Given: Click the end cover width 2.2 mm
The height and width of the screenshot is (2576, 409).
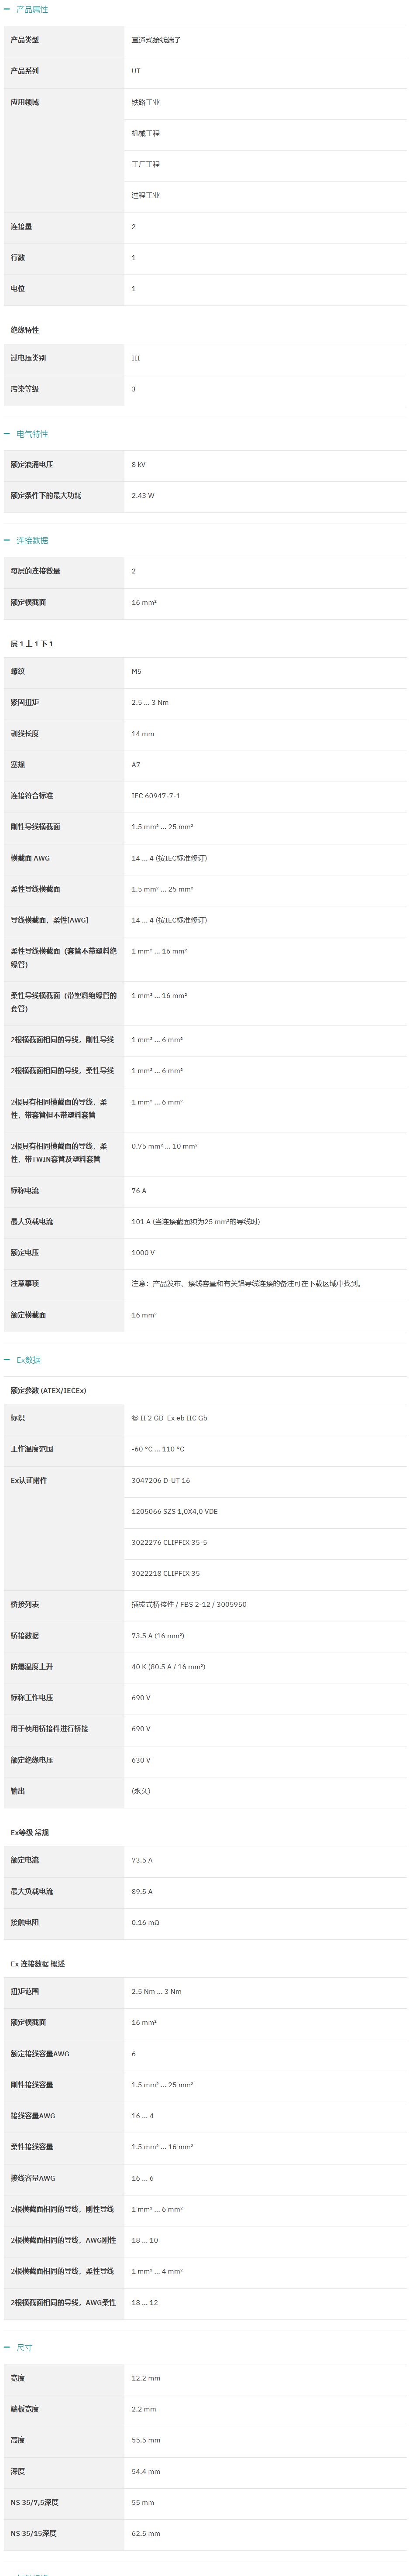Looking at the screenshot, I should (x=144, y=2409).
